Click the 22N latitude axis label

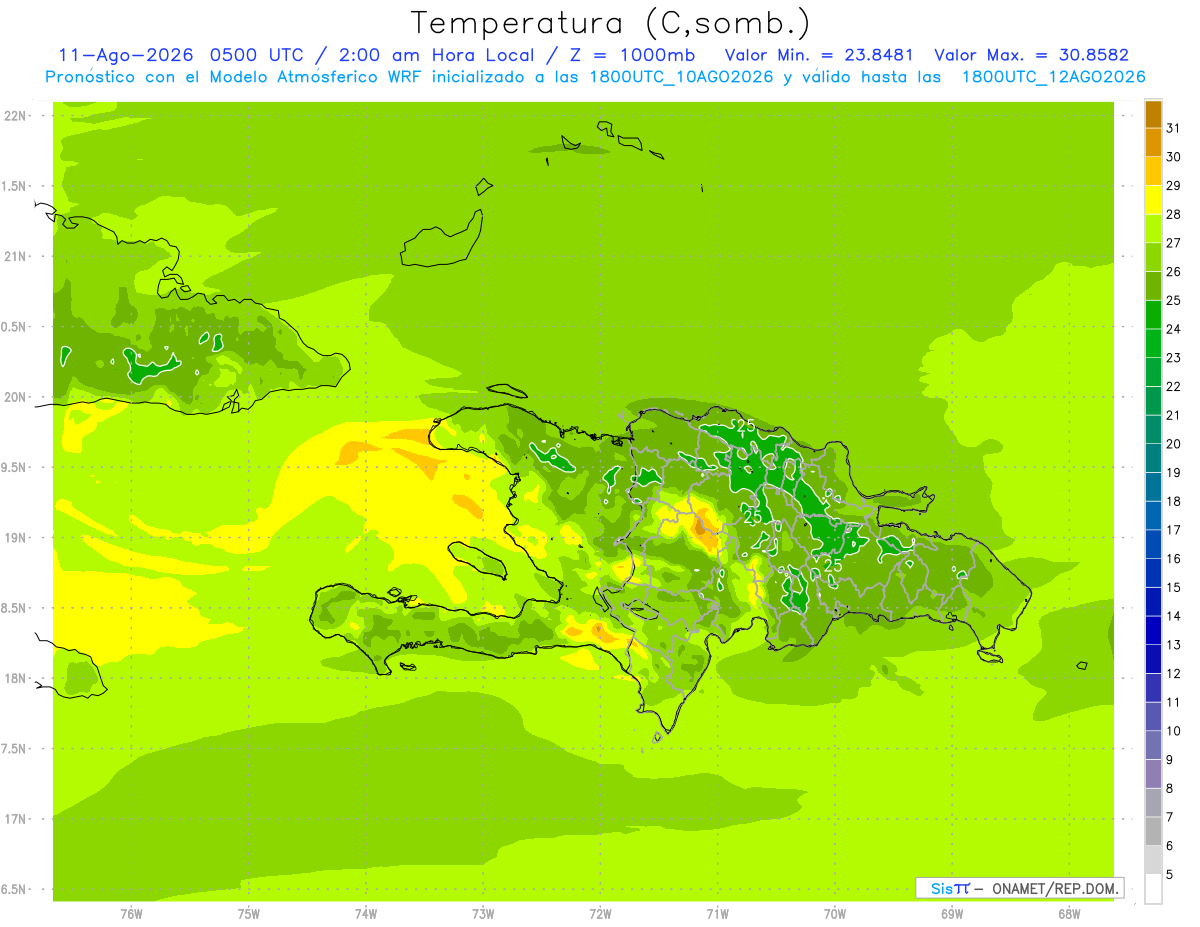15,116
